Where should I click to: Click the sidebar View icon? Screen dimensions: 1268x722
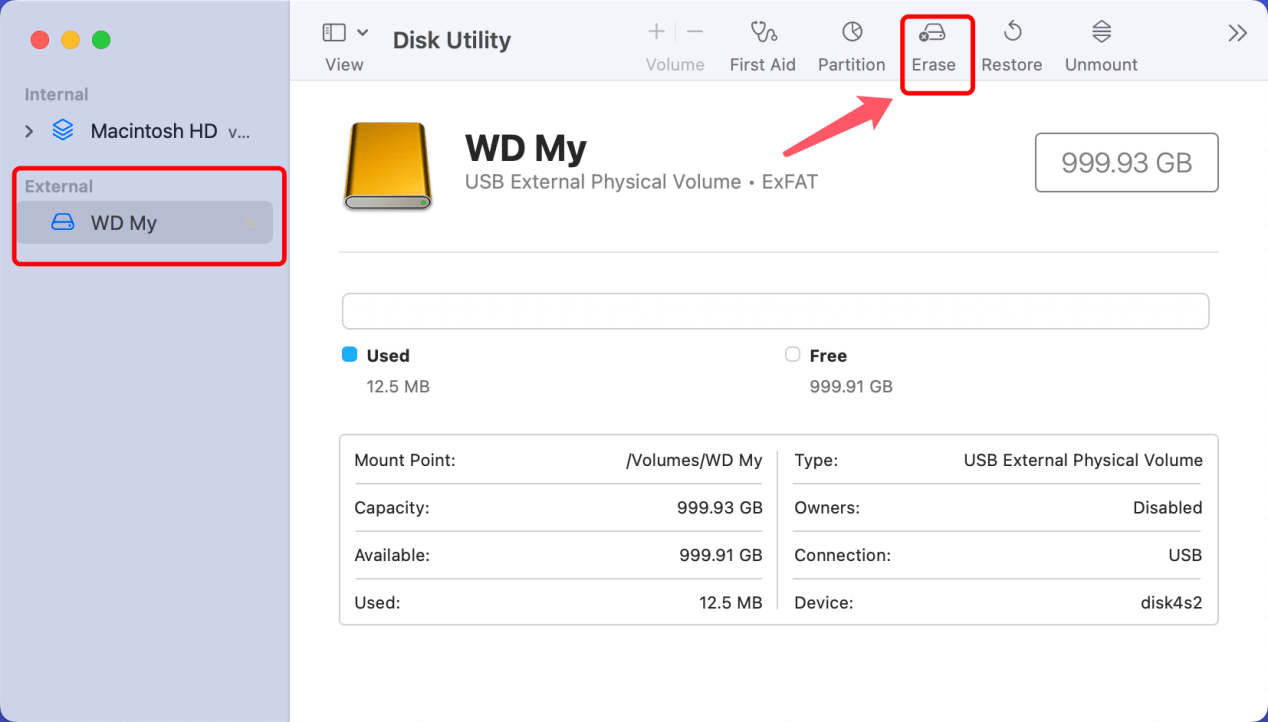coord(333,31)
